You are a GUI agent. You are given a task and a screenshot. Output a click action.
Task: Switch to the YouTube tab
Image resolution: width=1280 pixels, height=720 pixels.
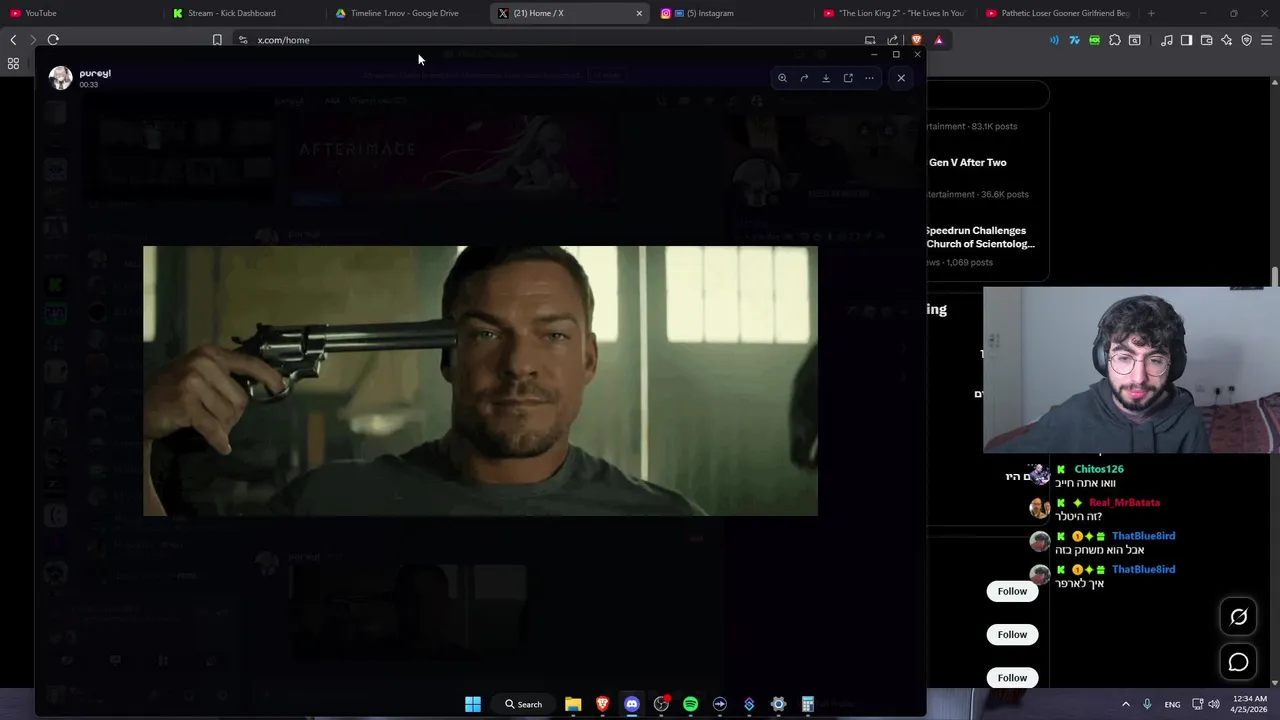click(x=80, y=13)
